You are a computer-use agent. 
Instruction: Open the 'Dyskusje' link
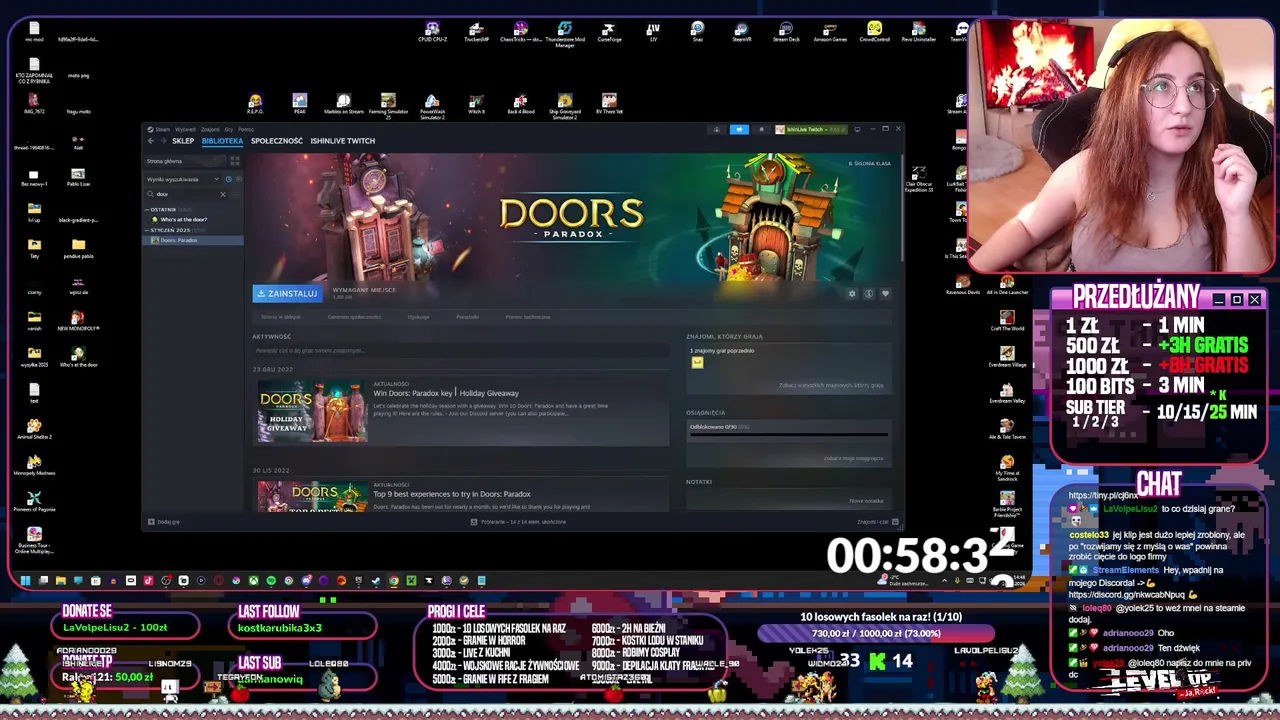[418, 317]
